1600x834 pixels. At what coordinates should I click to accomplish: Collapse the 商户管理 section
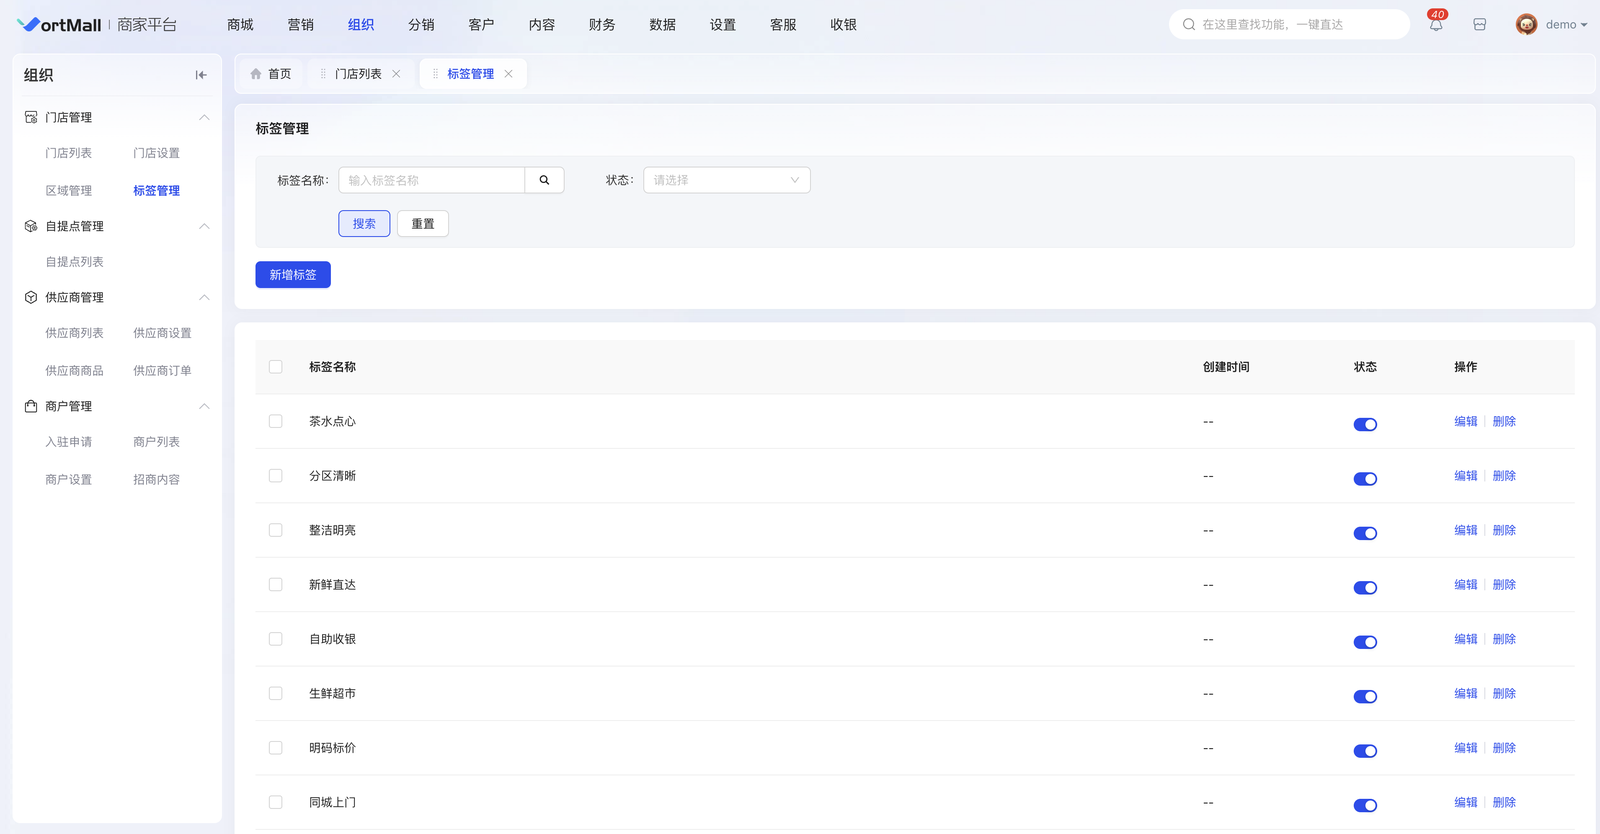[x=204, y=406]
